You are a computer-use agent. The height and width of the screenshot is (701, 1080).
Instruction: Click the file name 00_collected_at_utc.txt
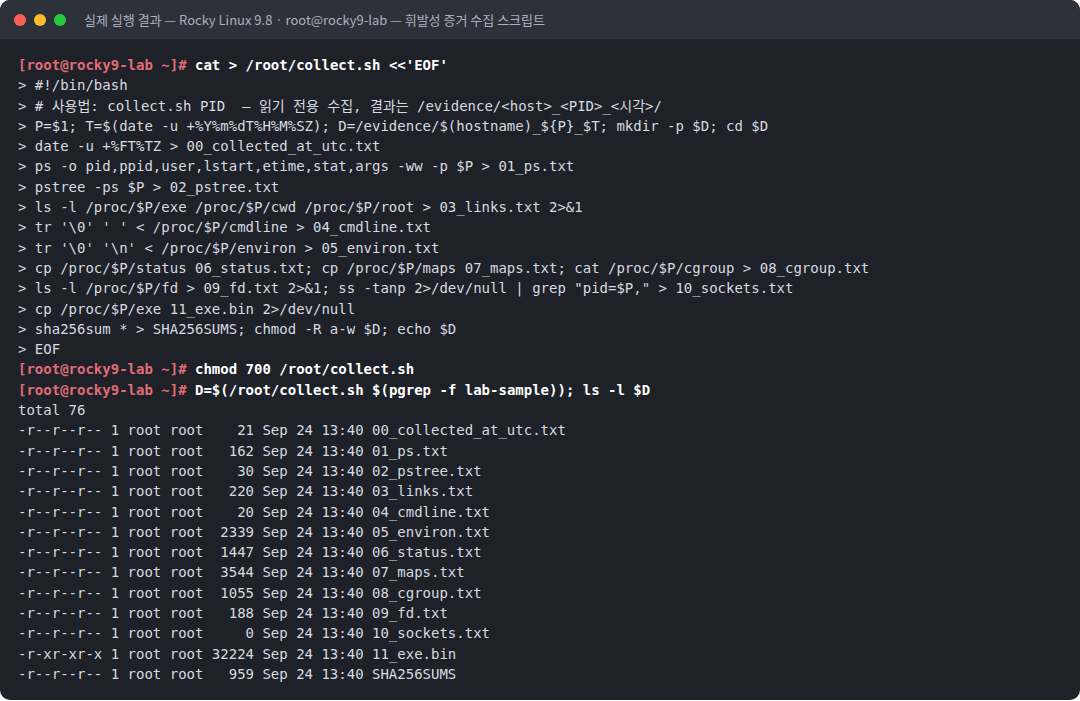(468, 430)
